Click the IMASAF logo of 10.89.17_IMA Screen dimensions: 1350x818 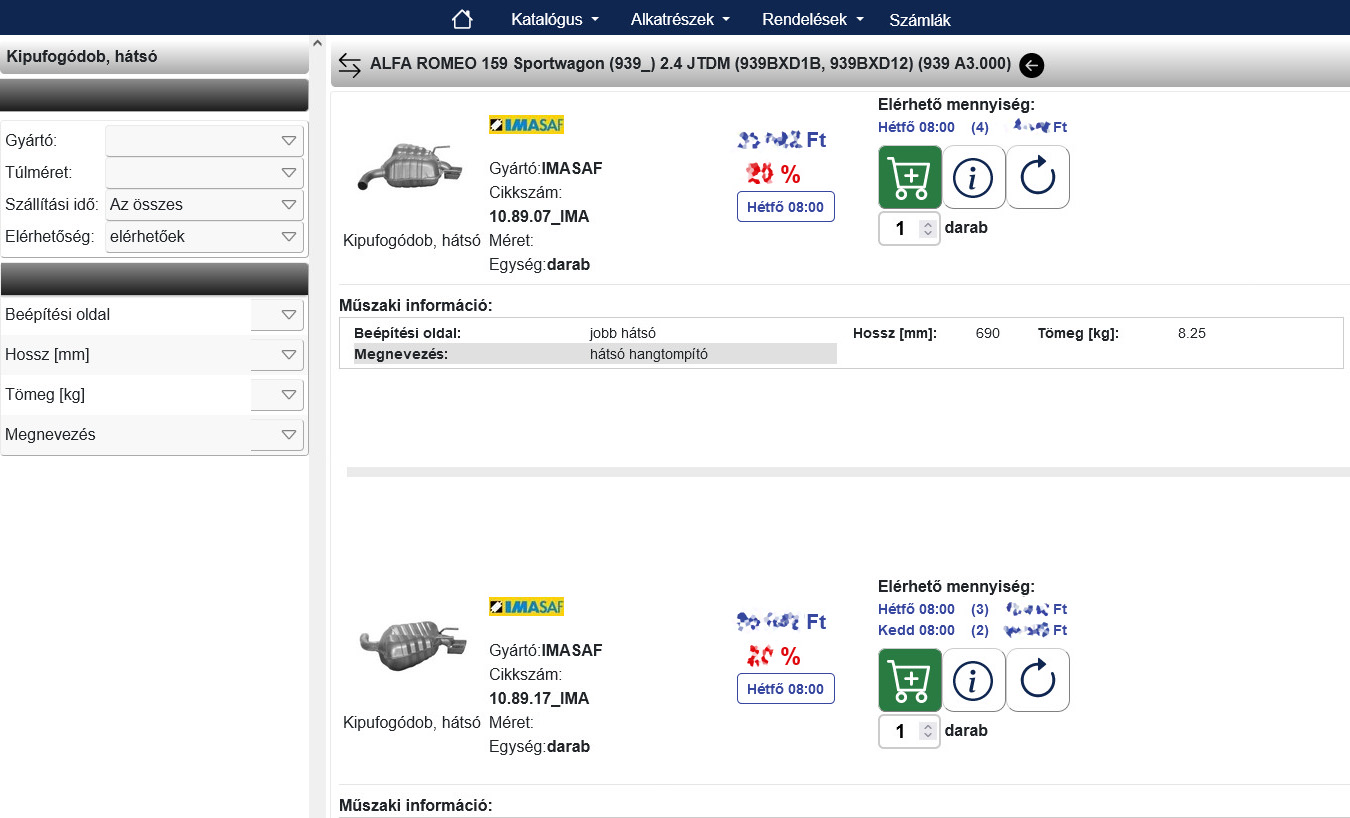(x=526, y=607)
